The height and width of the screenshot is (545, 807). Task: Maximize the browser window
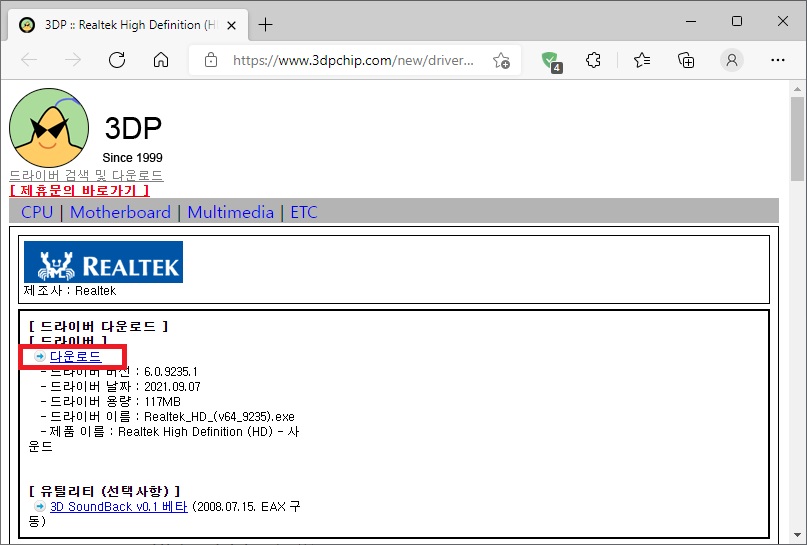pos(737,21)
